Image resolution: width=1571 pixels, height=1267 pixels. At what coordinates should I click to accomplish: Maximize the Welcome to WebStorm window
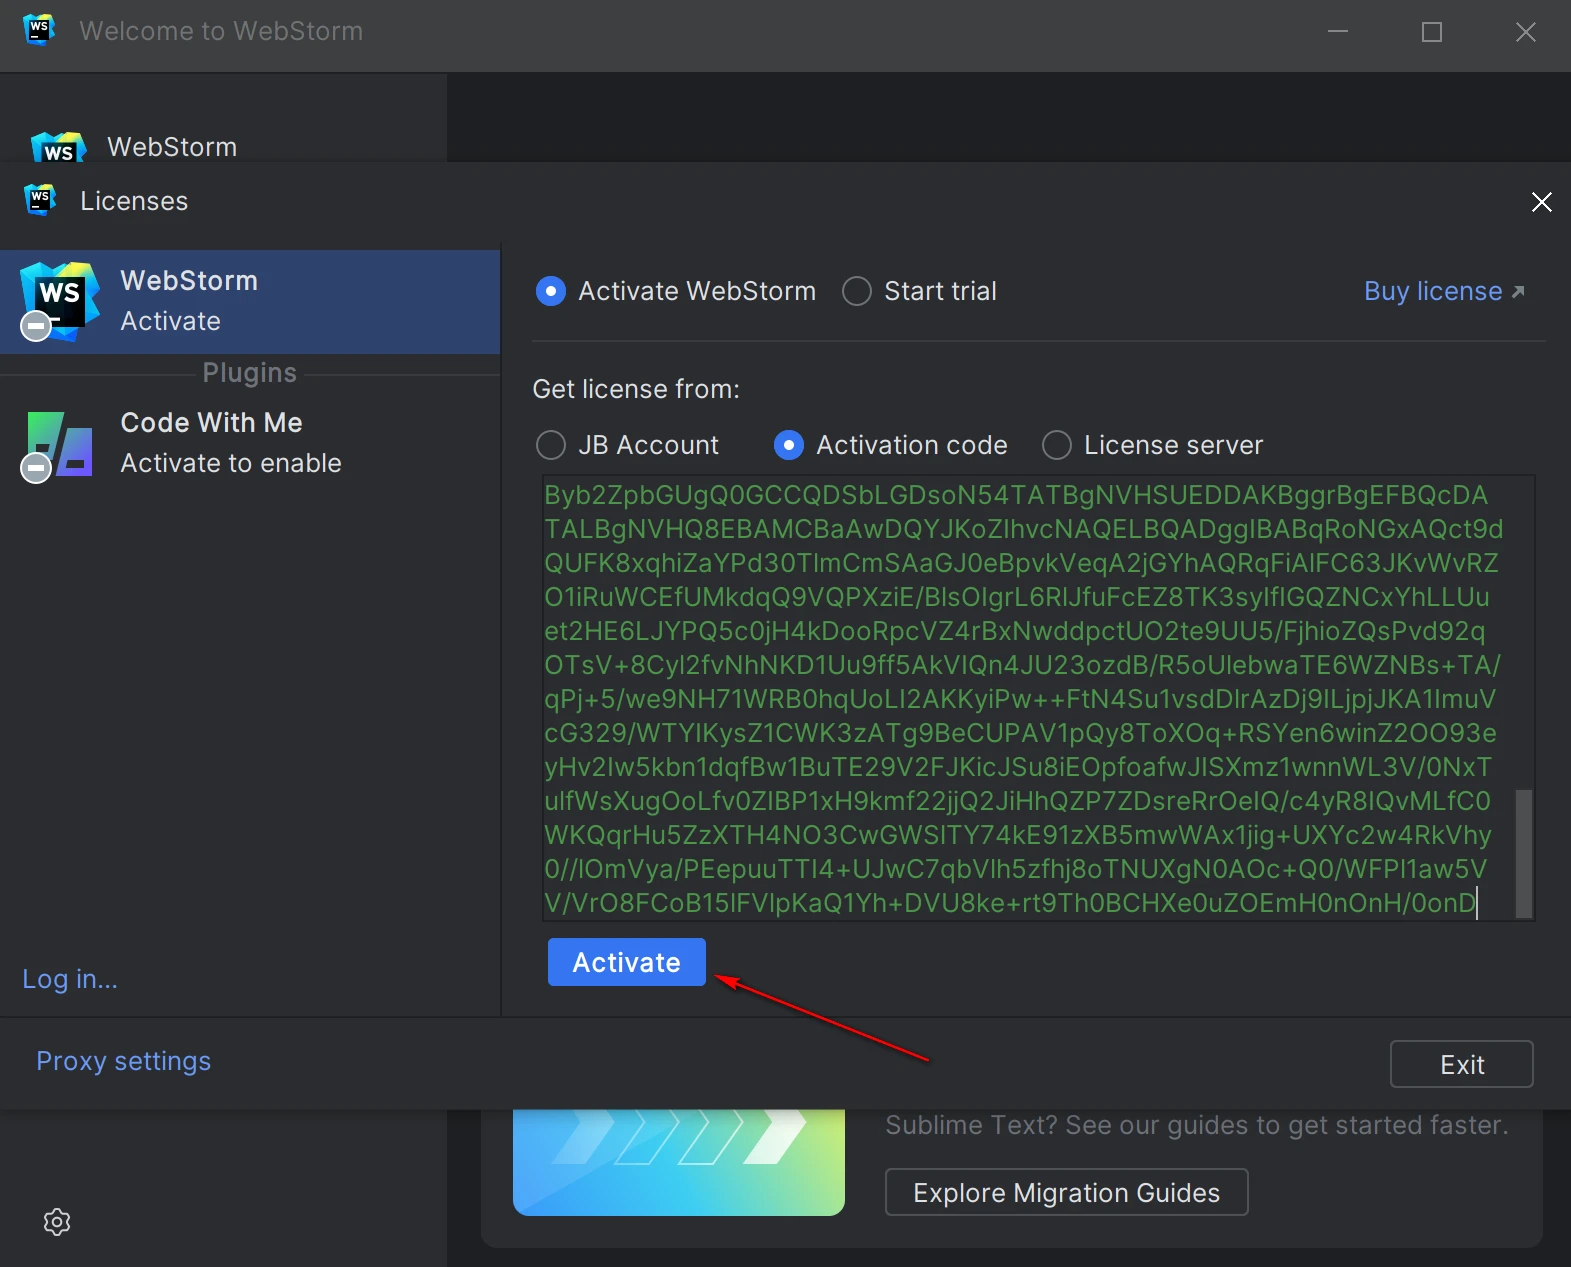tap(1432, 32)
